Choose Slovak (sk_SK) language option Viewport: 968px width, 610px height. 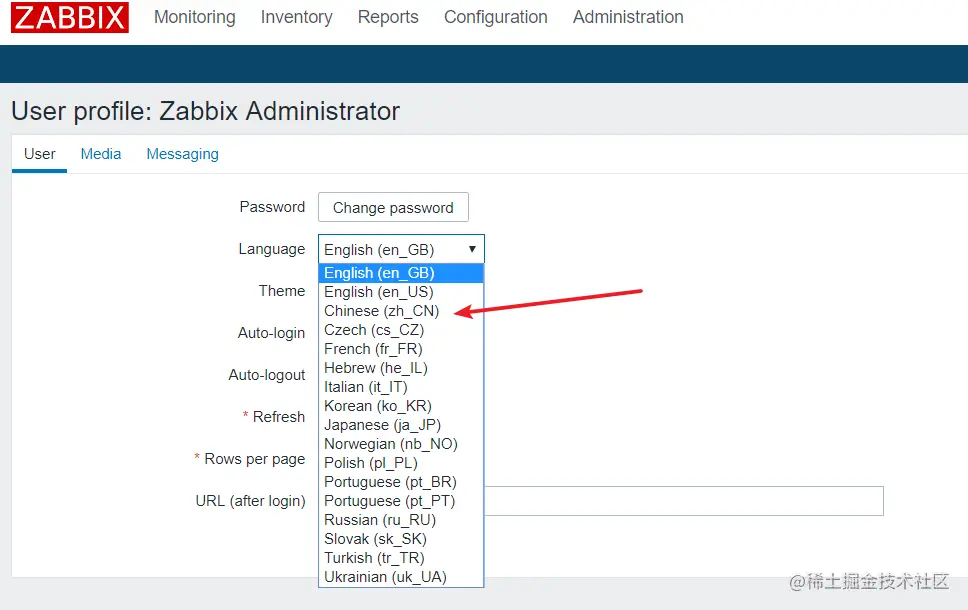pyautogui.click(x=401, y=539)
